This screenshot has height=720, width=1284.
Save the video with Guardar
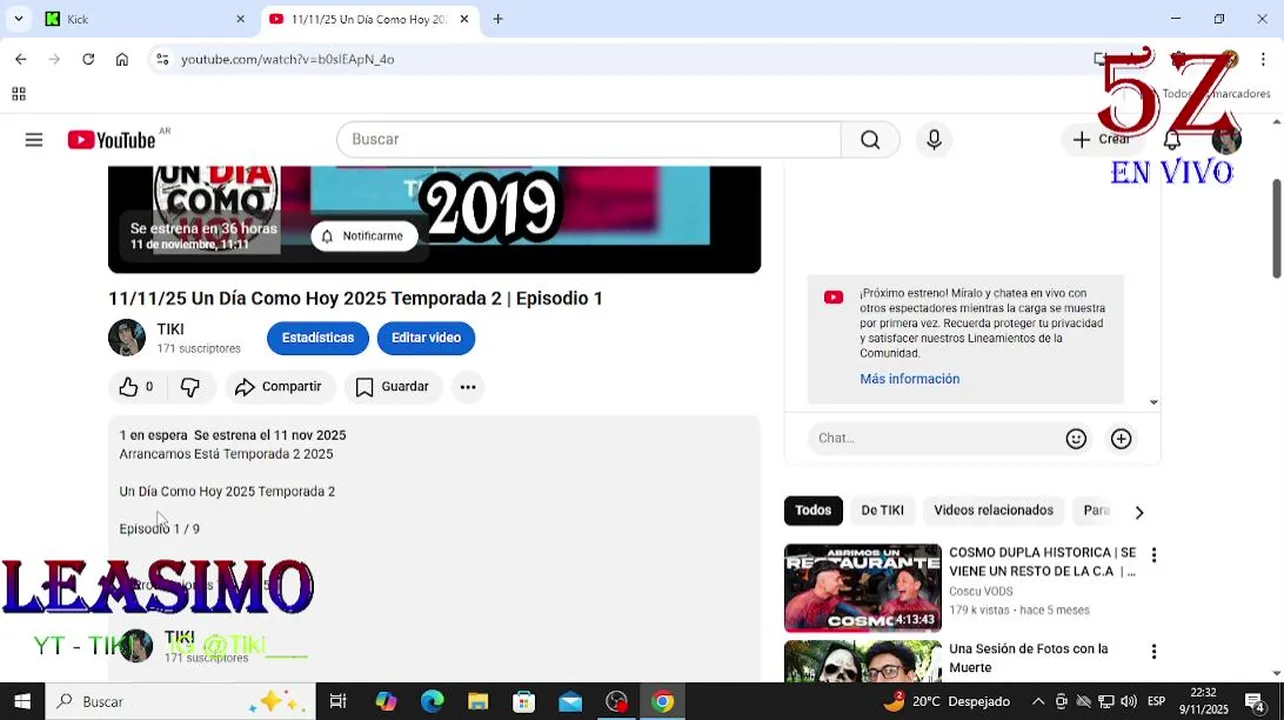pos(393,387)
